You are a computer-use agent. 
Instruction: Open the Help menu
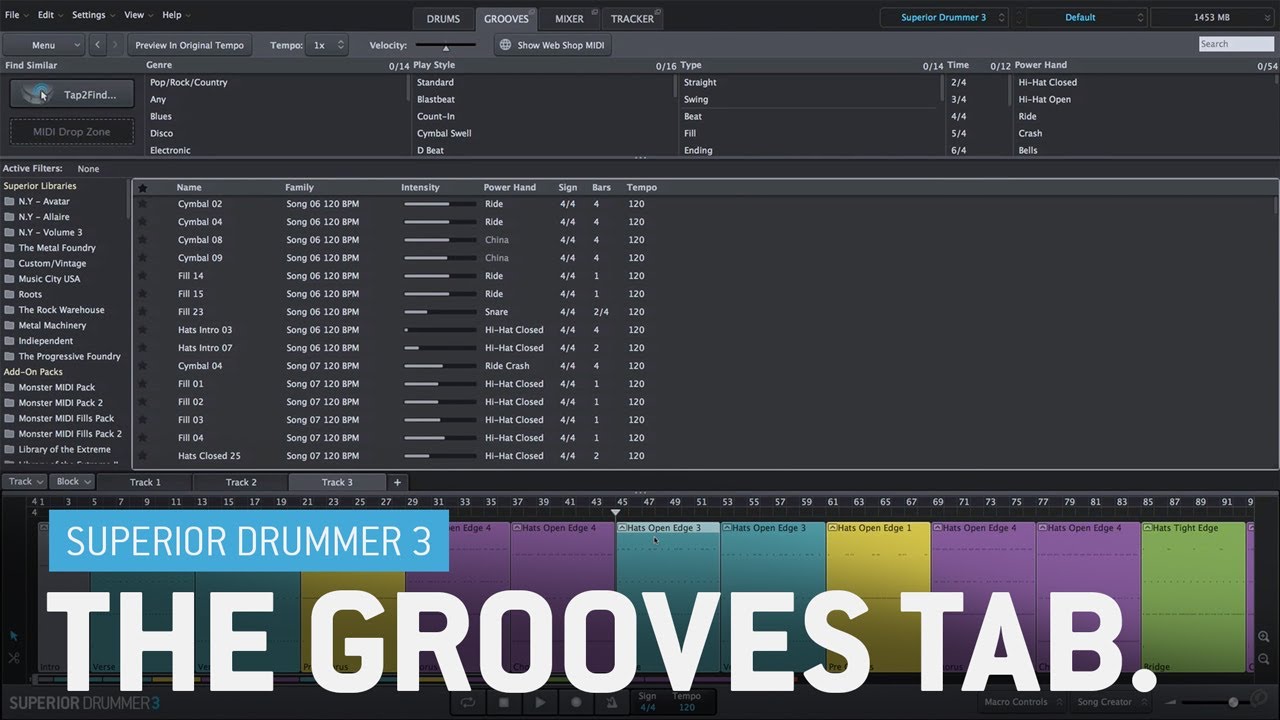click(x=175, y=15)
